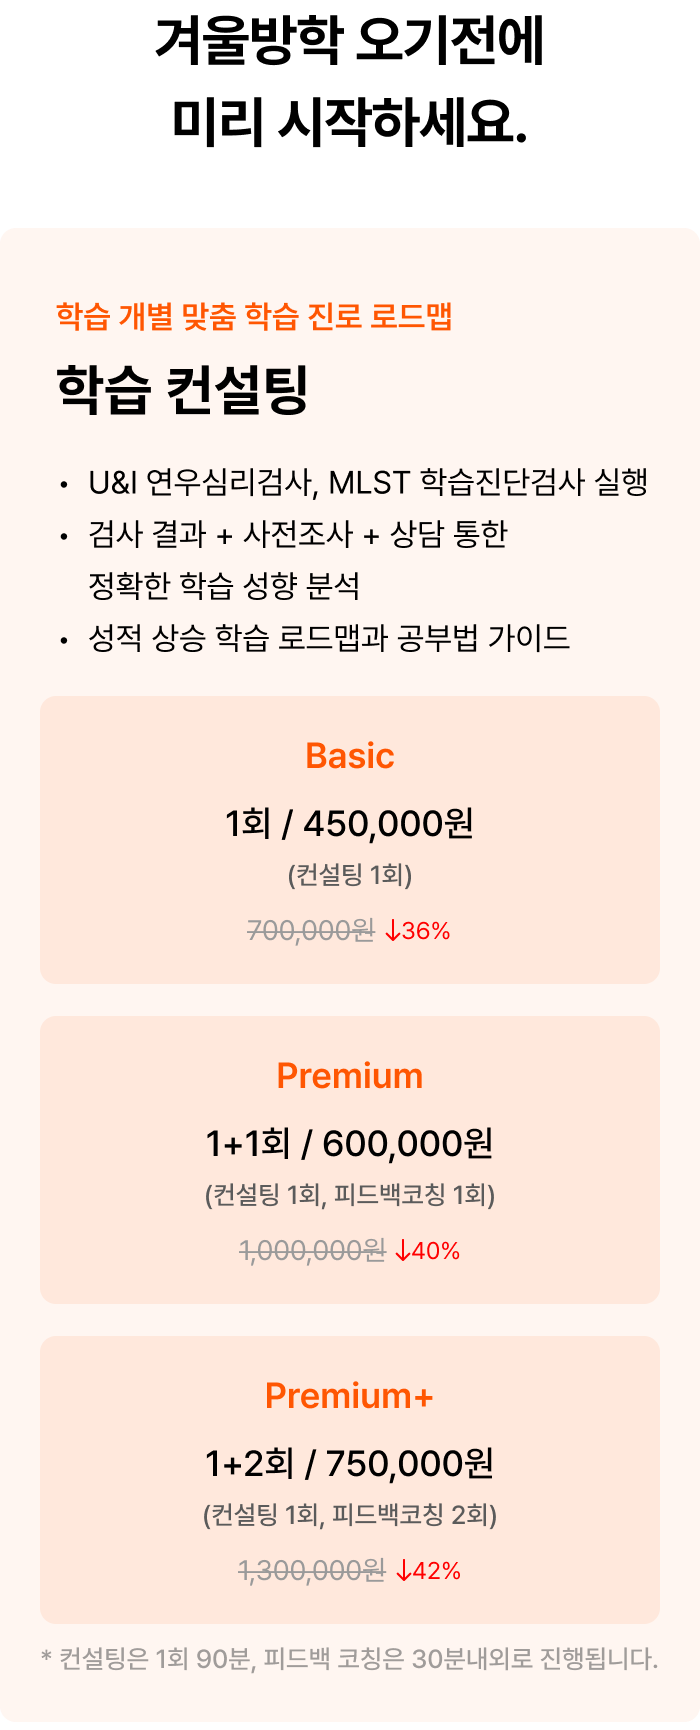Click the red down-arrow beside 40% discount
This screenshot has height=1730, width=700.
[403, 1251]
